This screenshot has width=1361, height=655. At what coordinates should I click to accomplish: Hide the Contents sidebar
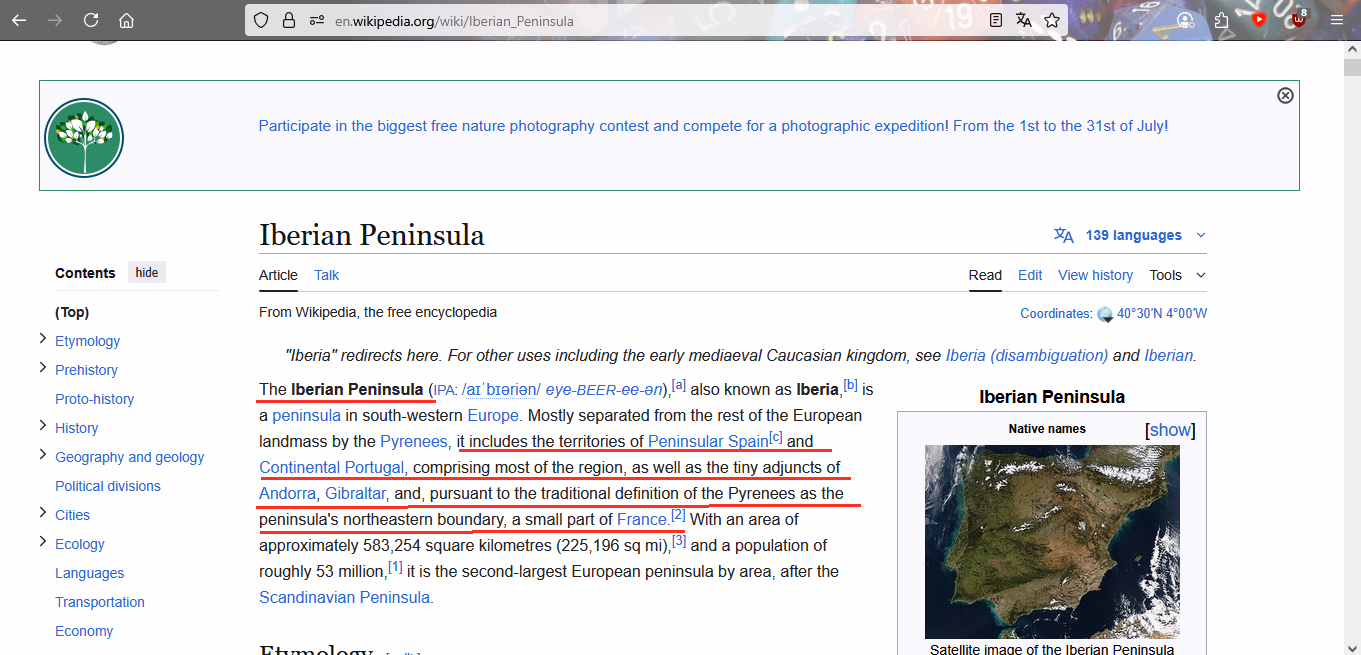147,273
